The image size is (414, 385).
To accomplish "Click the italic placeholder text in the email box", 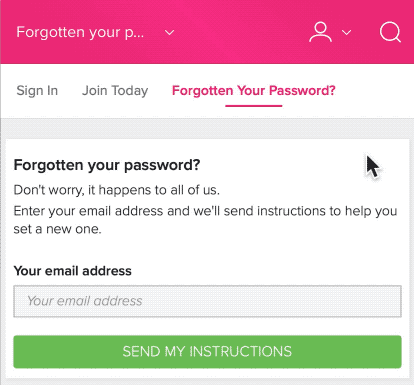I will [85, 301].
